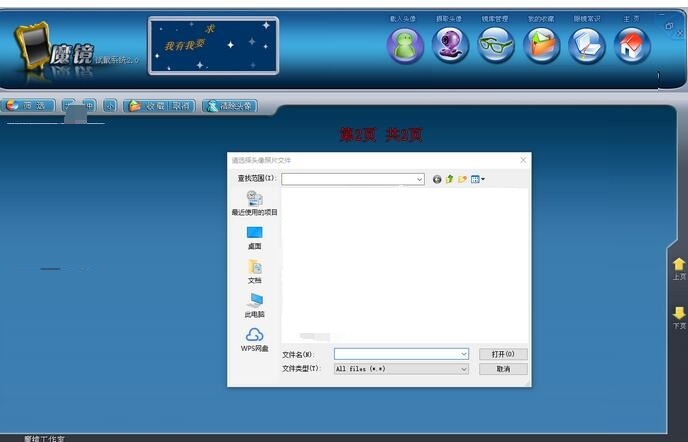688x442 pixels.
Task: Click the 打开(O) open button
Action: (503, 354)
